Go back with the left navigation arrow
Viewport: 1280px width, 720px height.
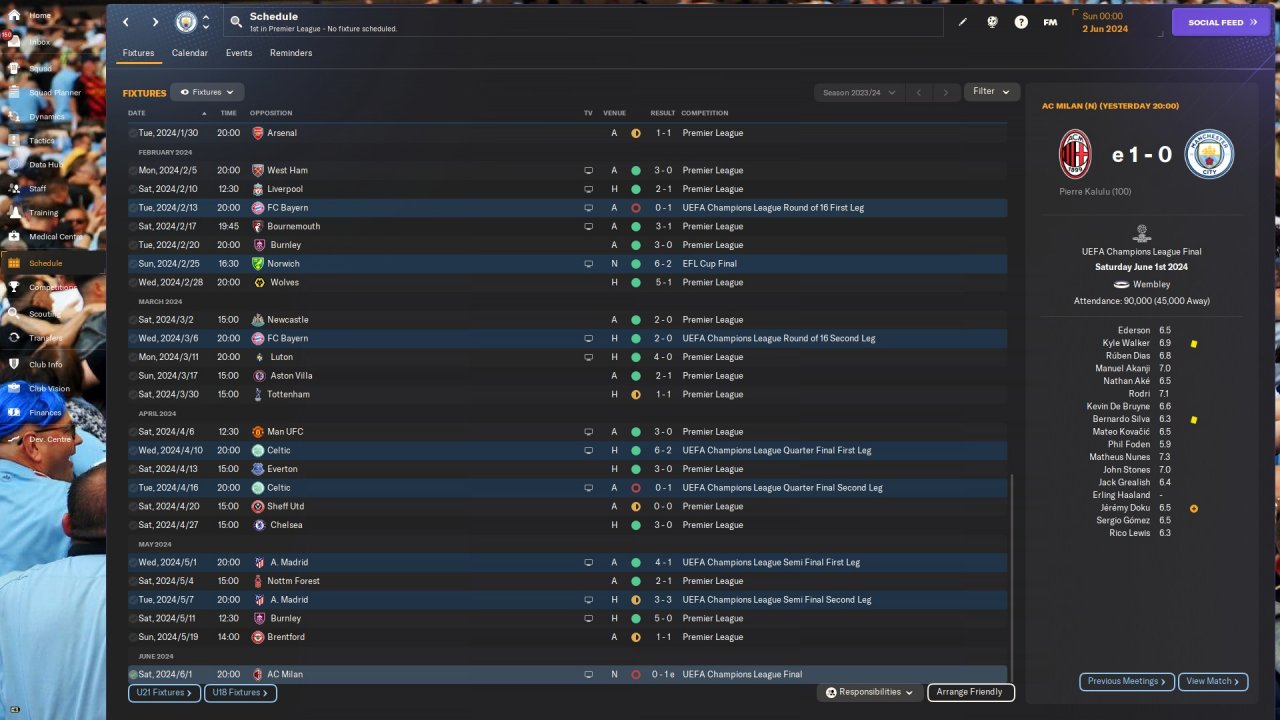pos(126,22)
